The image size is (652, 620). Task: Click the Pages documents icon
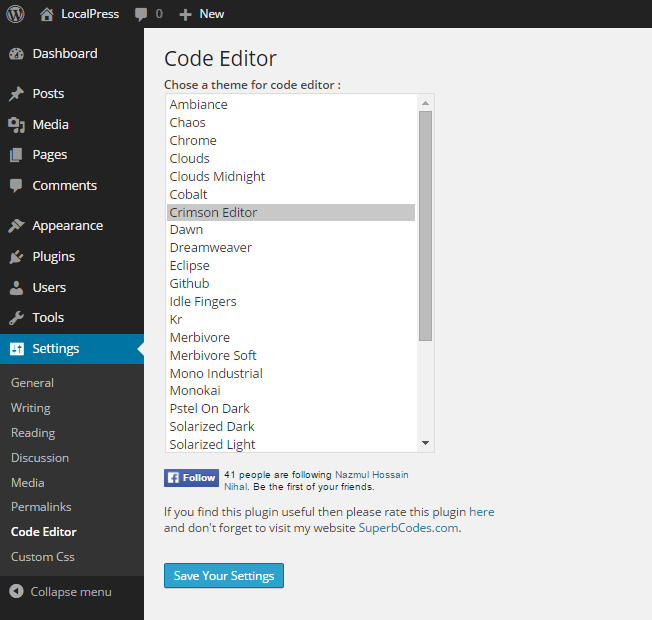[x=16, y=155]
